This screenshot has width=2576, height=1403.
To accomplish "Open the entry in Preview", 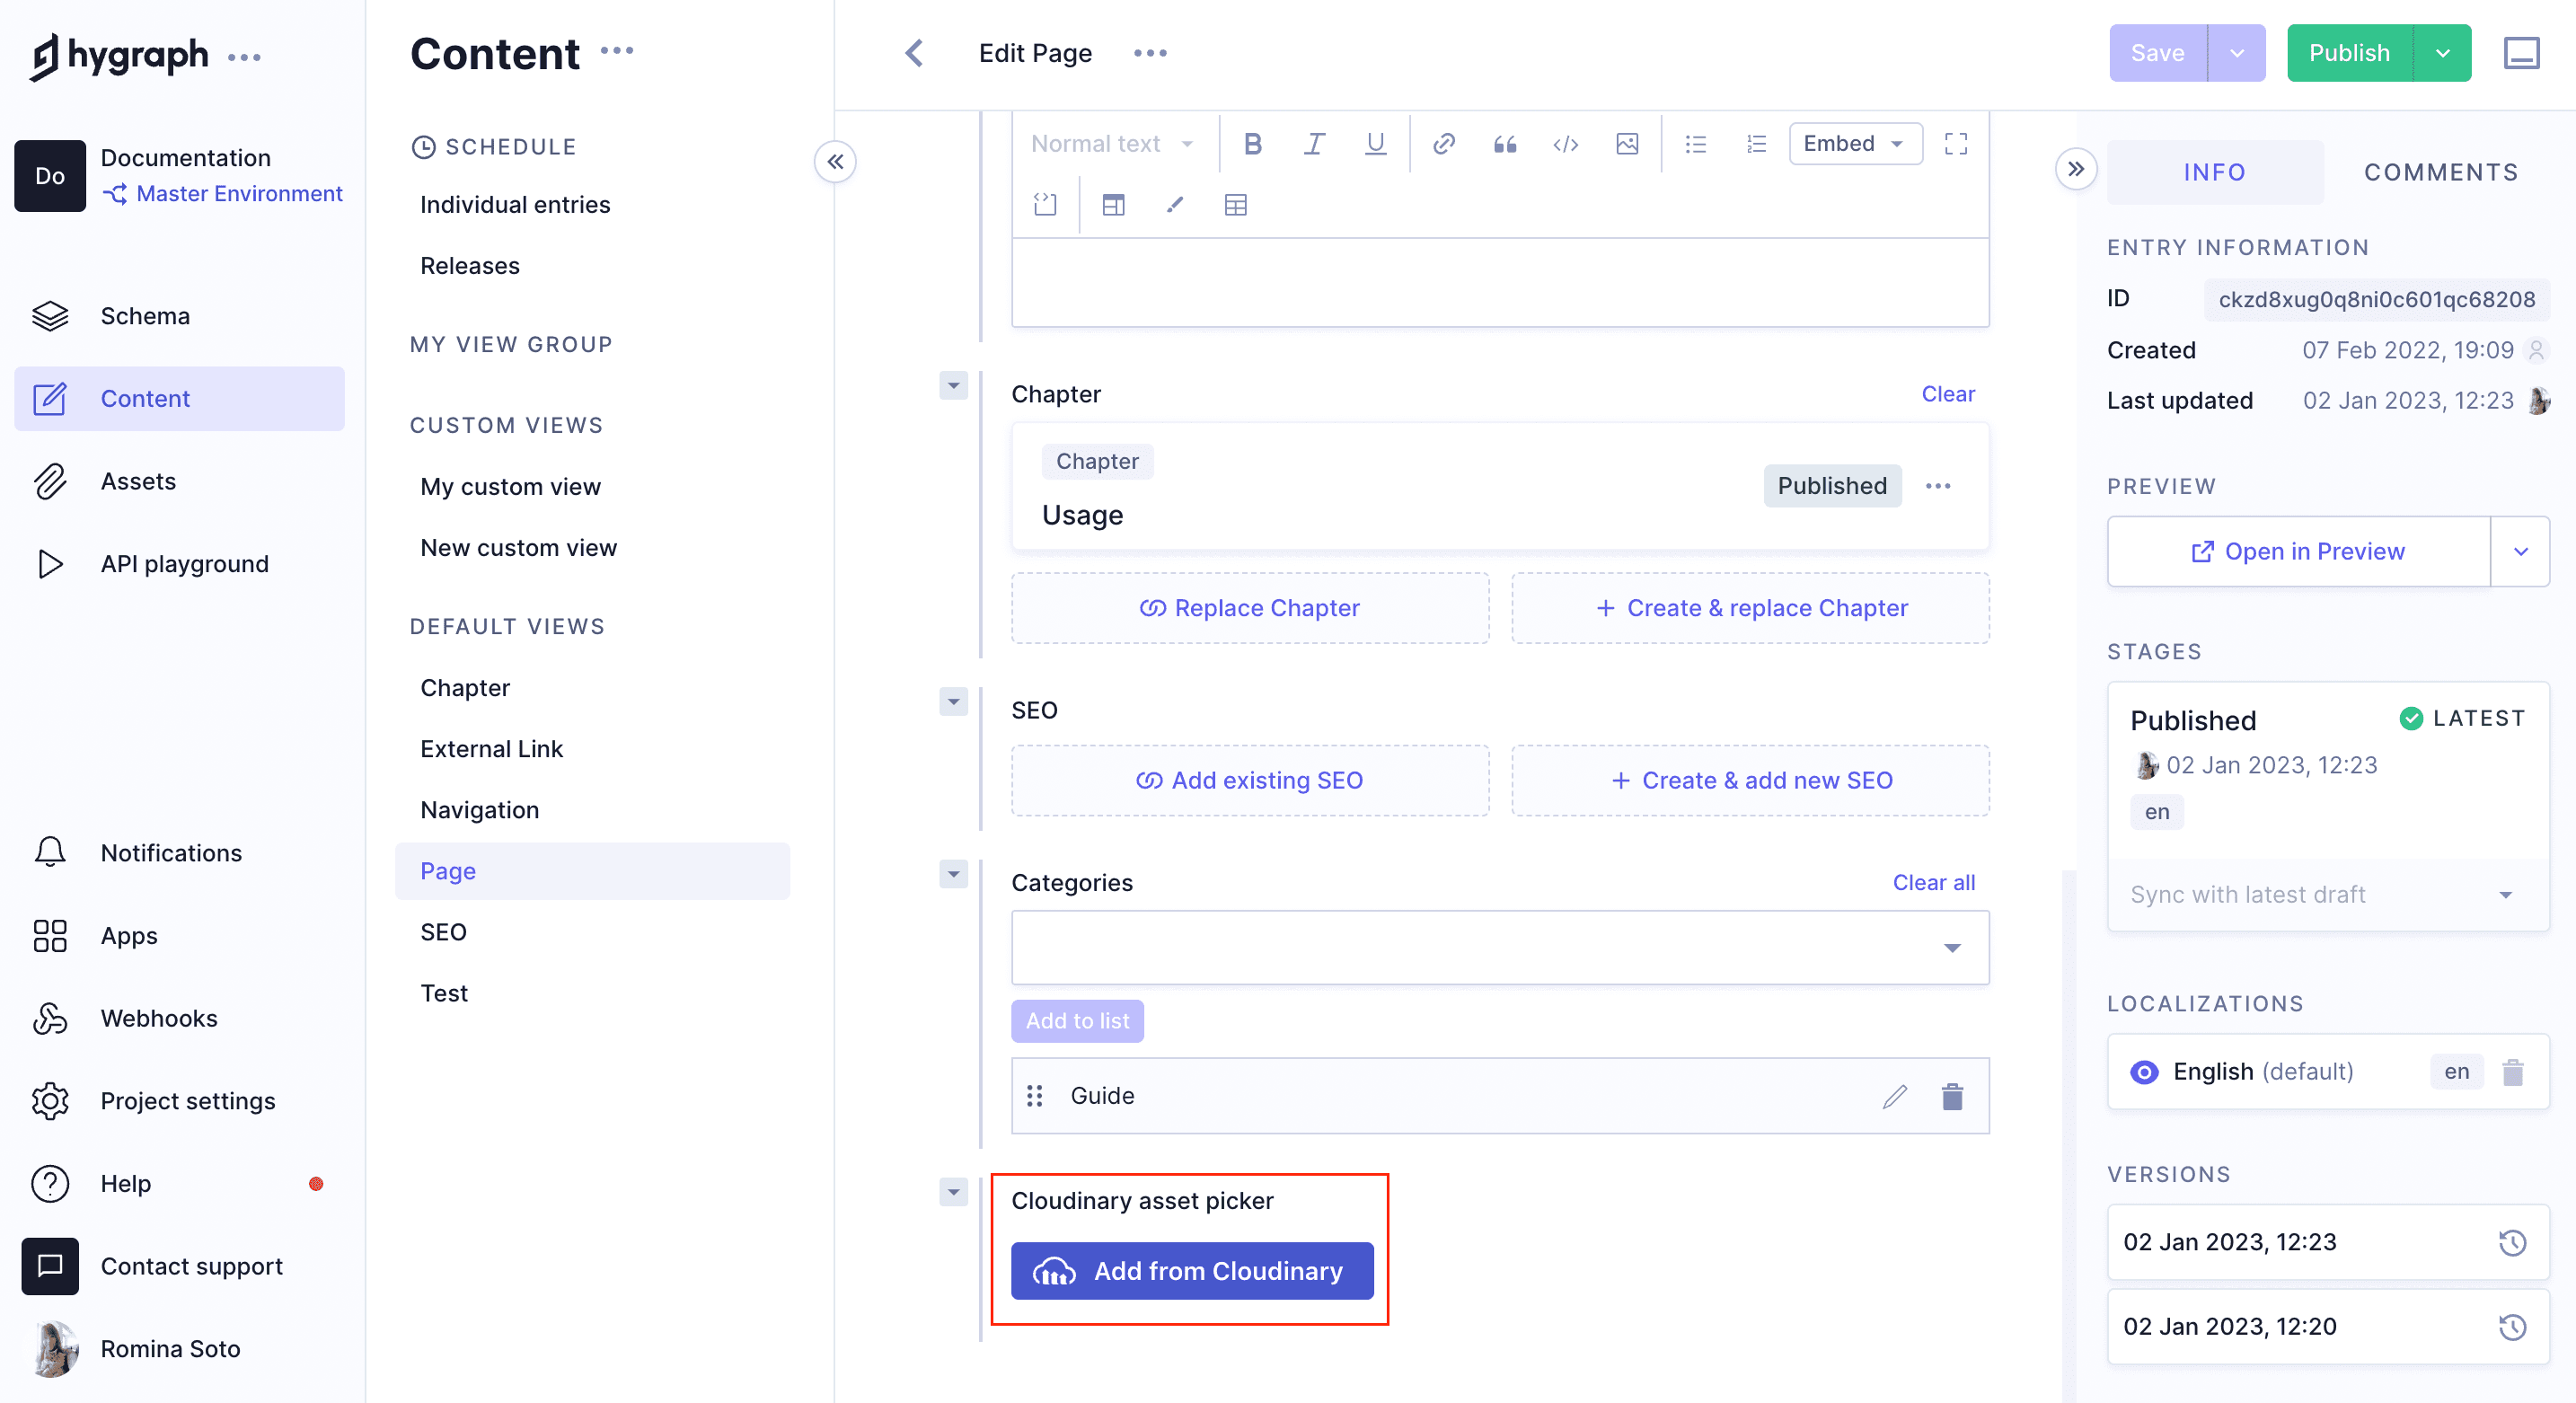I will (2297, 551).
